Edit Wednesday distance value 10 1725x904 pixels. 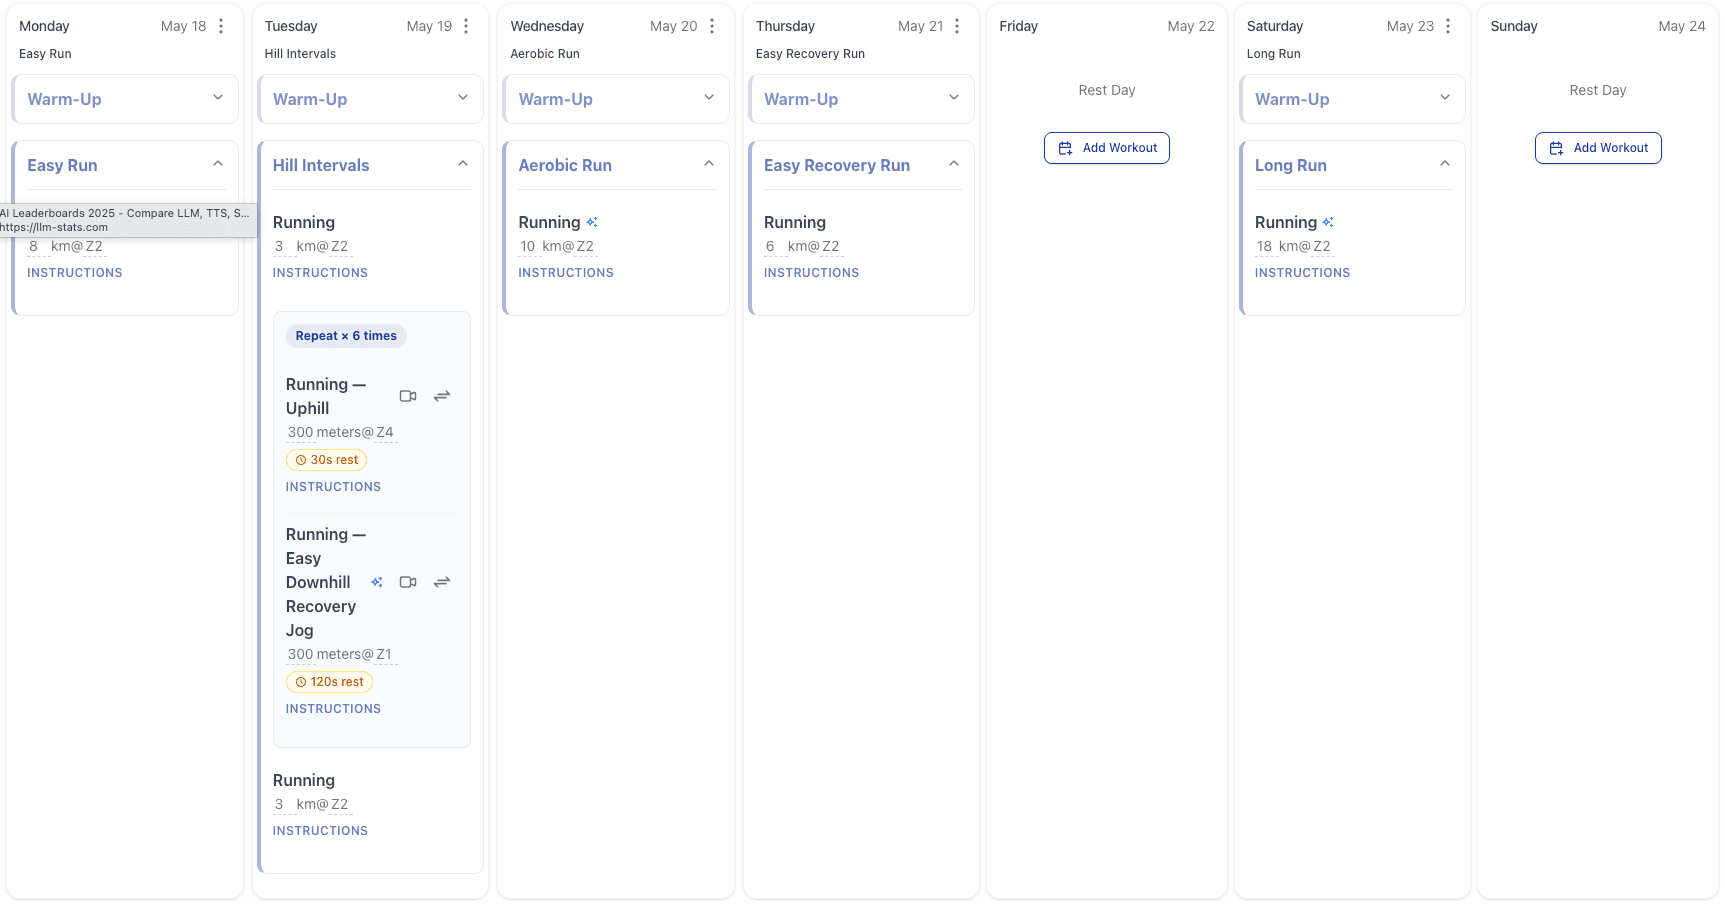click(528, 246)
